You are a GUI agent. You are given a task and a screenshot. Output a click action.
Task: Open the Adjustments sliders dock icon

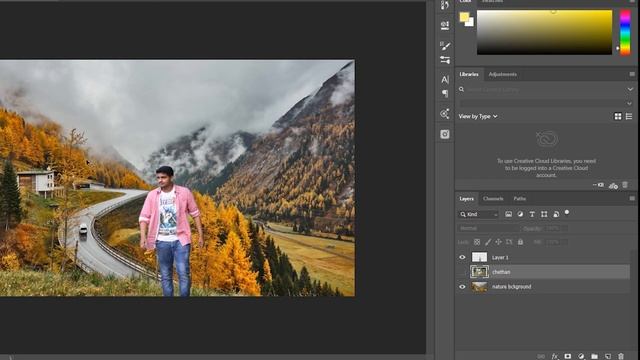(445, 60)
